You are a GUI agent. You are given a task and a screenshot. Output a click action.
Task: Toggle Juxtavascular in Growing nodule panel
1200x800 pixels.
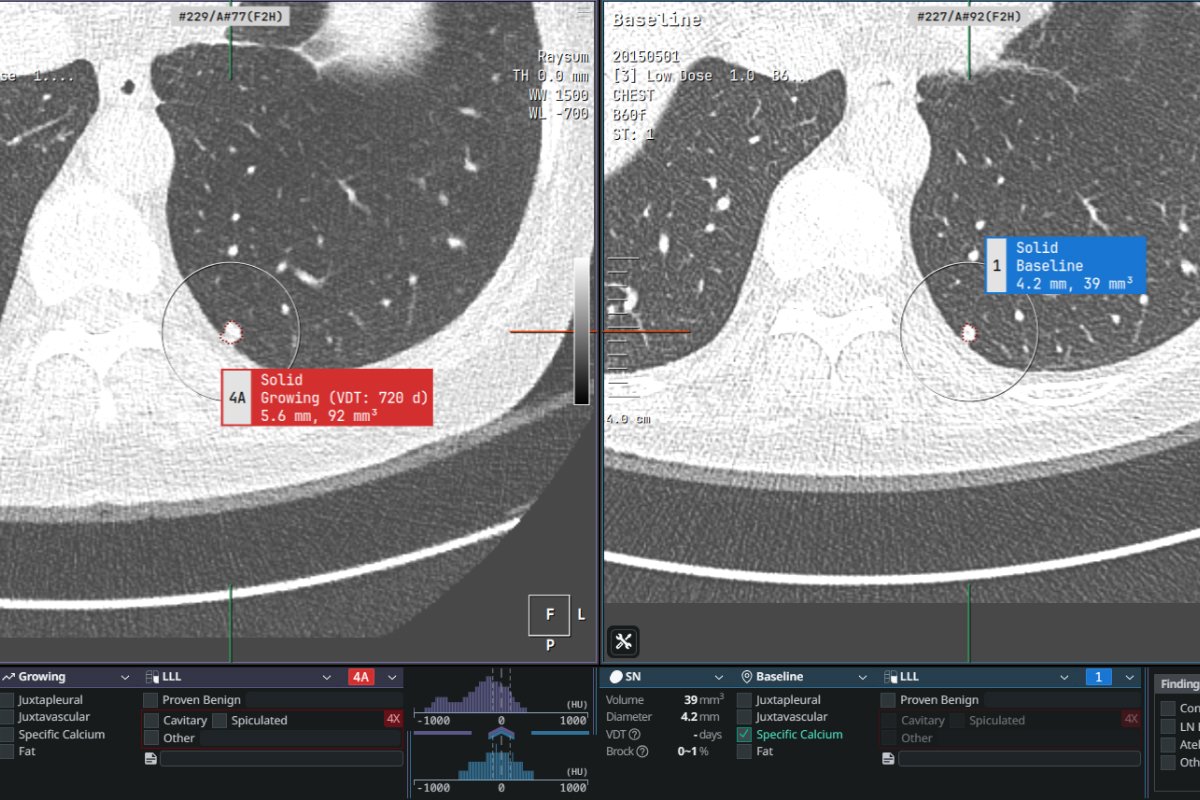pos(7,717)
